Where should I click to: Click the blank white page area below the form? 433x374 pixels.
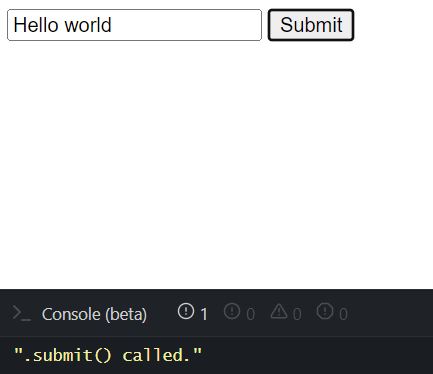(x=217, y=163)
